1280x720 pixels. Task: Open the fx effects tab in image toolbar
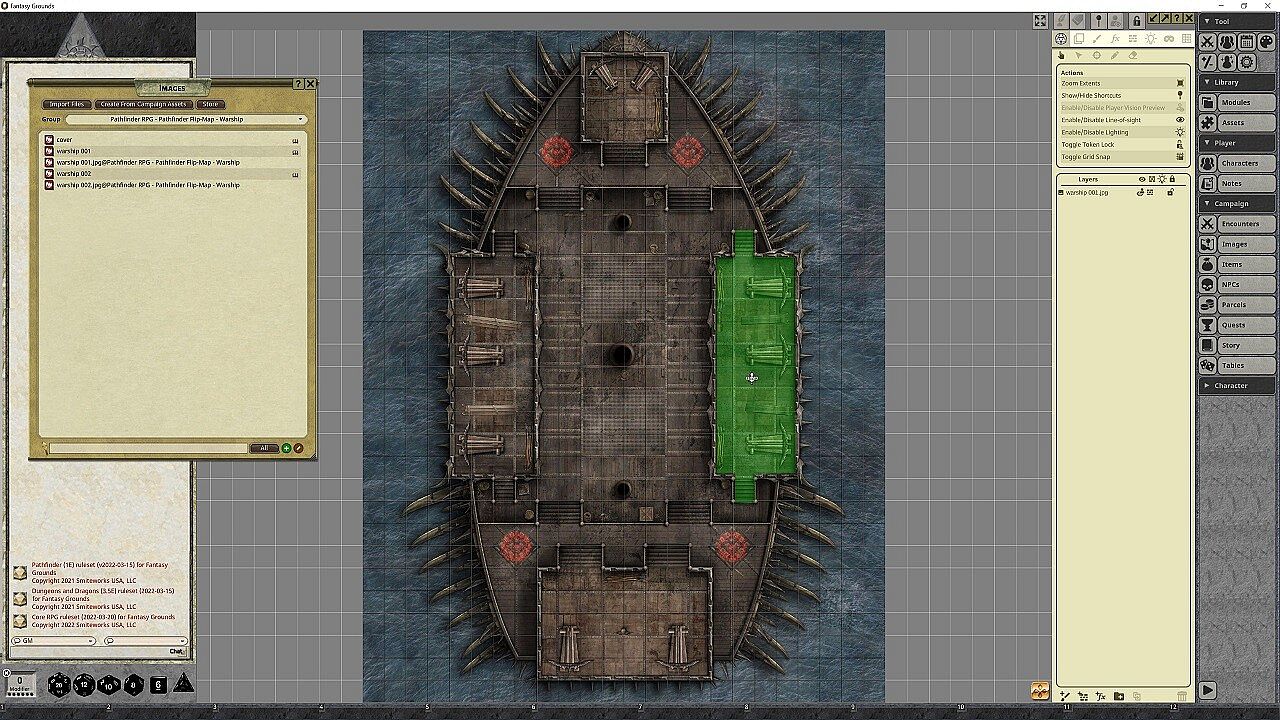coord(1115,39)
